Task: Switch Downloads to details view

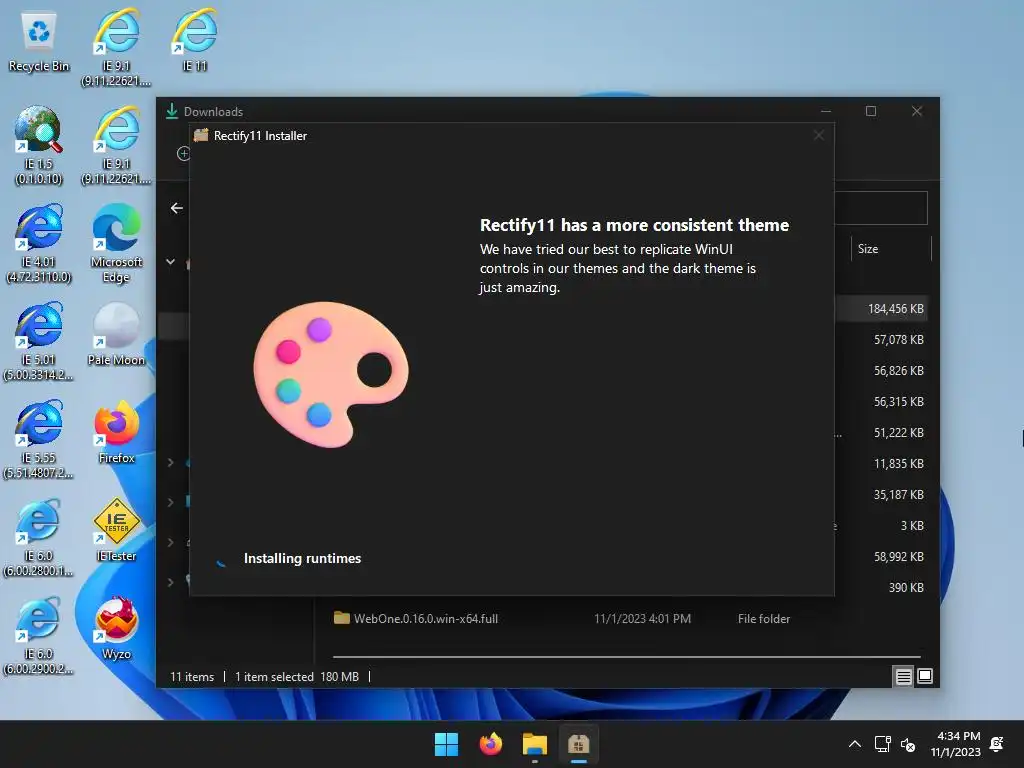Action: click(x=903, y=677)
